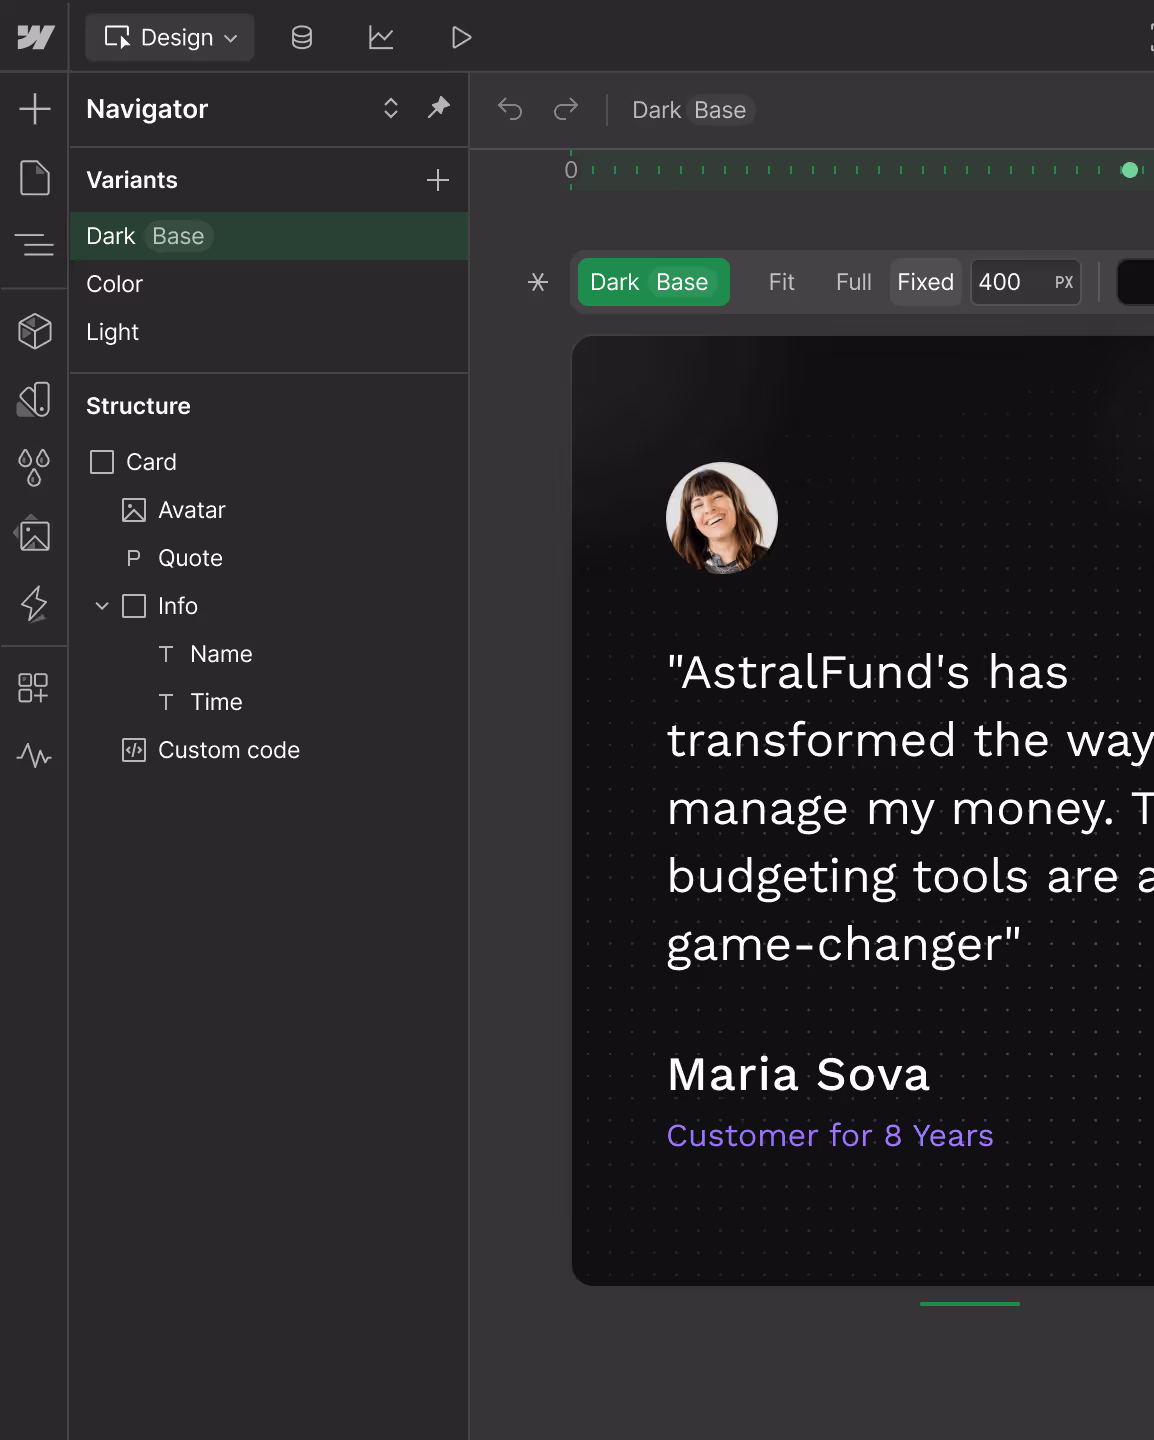The height and width of the screenshot is (1440, 1154).
Task: Open the Navigator panel icon in sidebar
Action: pyautogui.click(x=35, y=244)
